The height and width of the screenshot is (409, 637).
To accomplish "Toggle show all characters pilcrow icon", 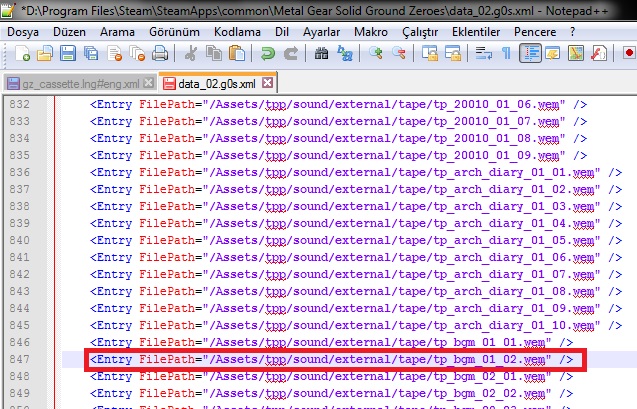I will click(506, 53).
